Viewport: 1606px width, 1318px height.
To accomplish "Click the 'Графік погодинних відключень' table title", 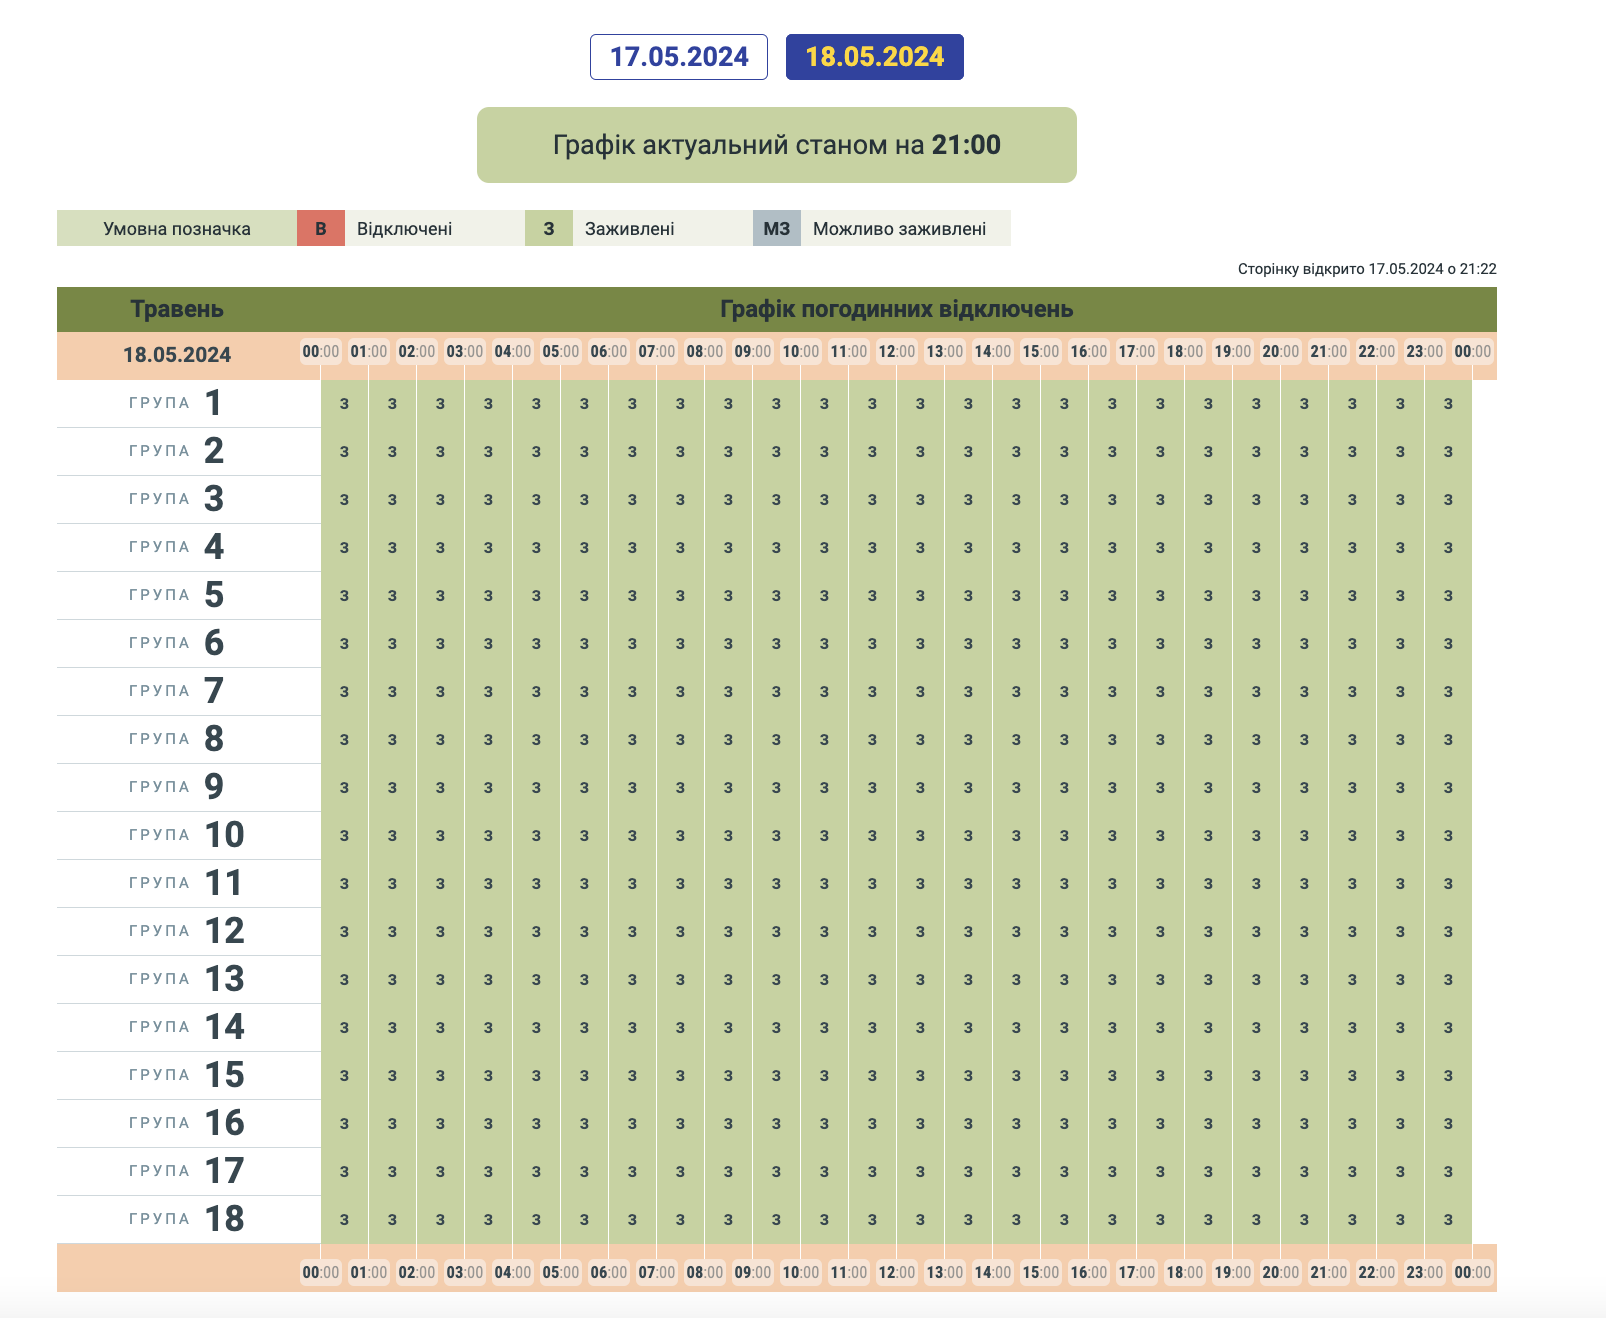I will pyautogui.click(x=896, y=309).
